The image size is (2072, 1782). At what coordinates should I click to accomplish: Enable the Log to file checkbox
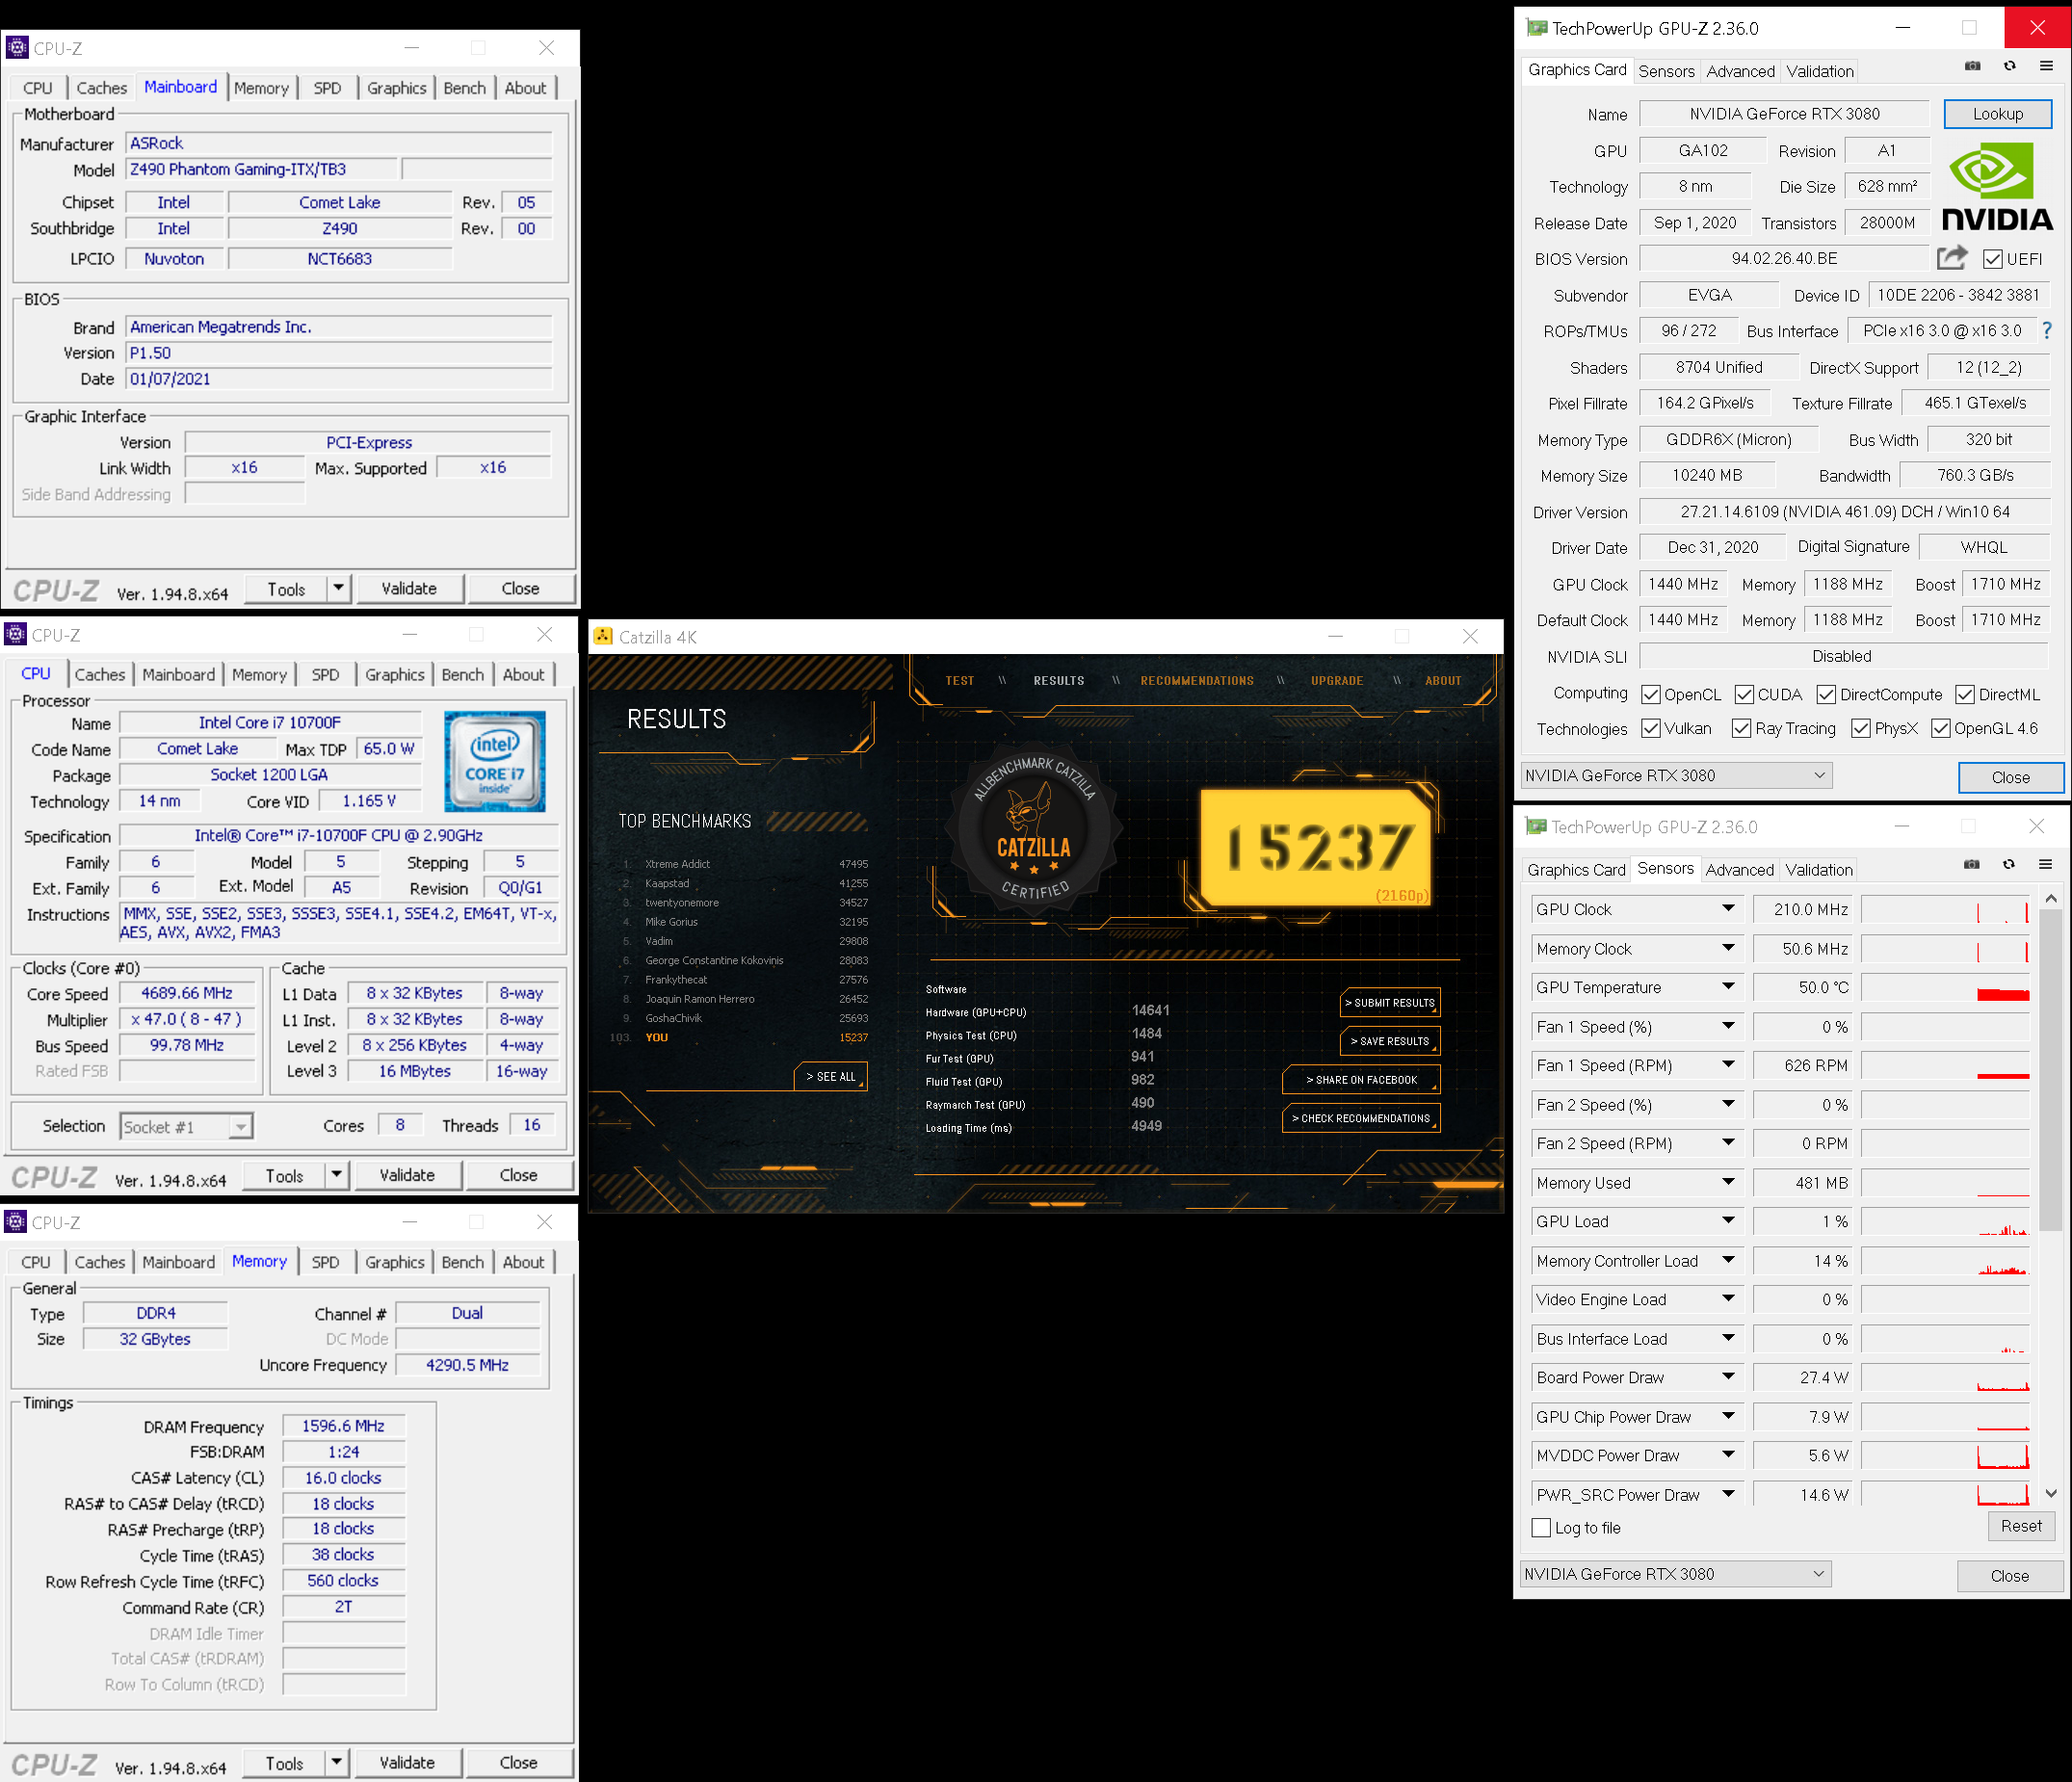pos(1541,1527)
